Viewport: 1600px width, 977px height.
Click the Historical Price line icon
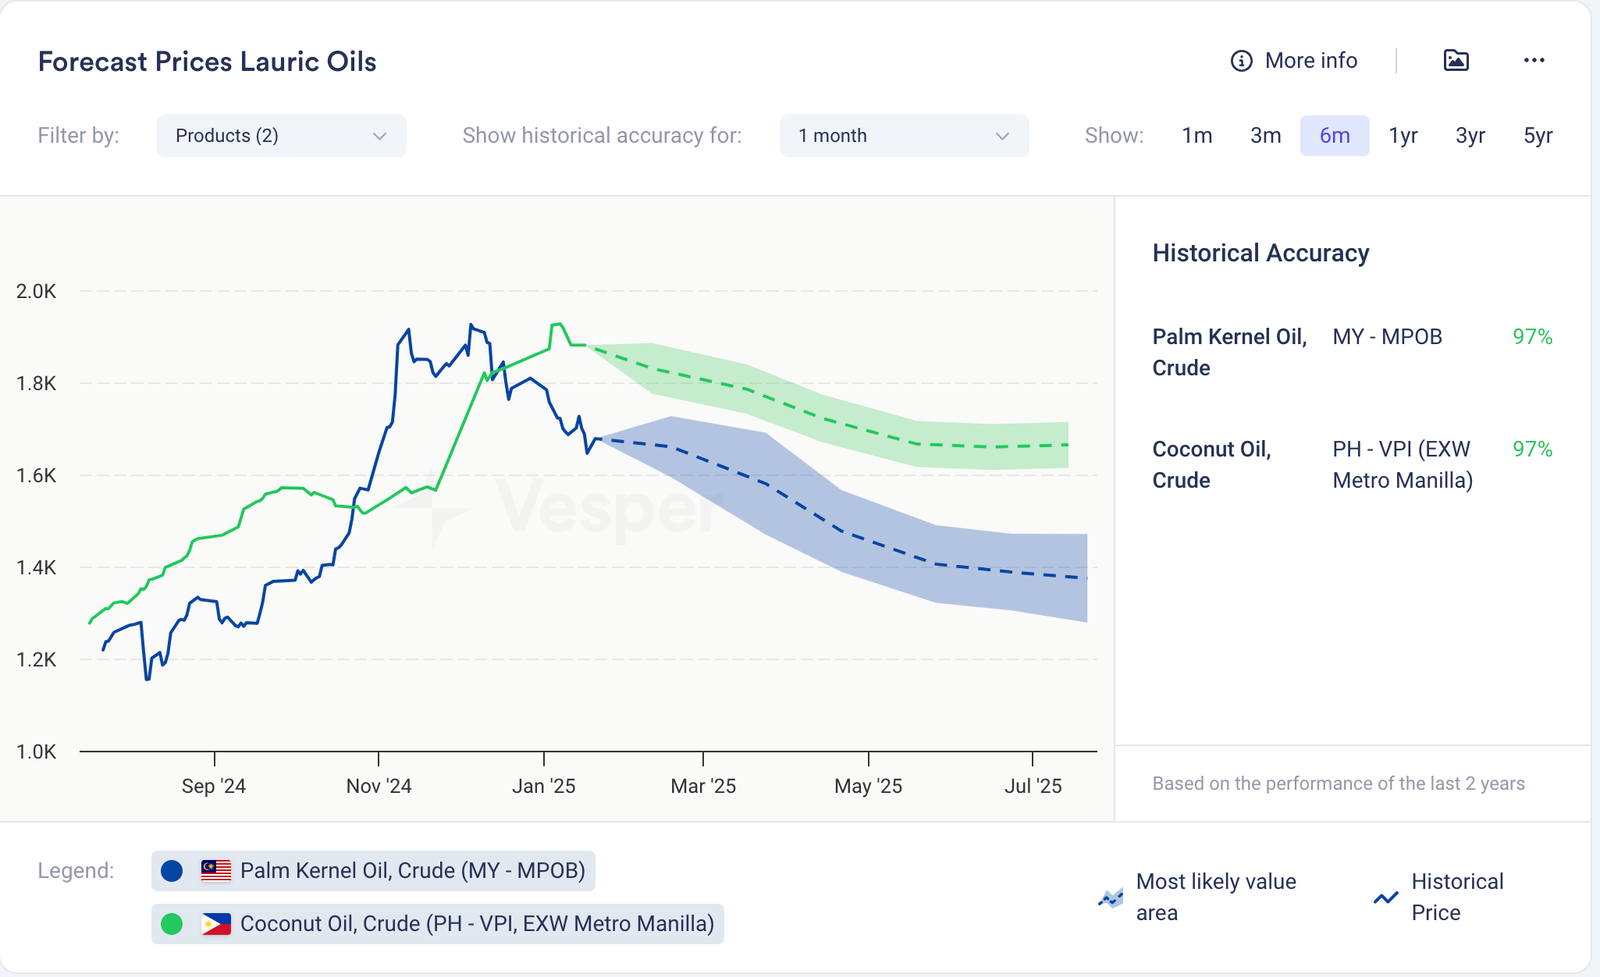[1386, 898]
